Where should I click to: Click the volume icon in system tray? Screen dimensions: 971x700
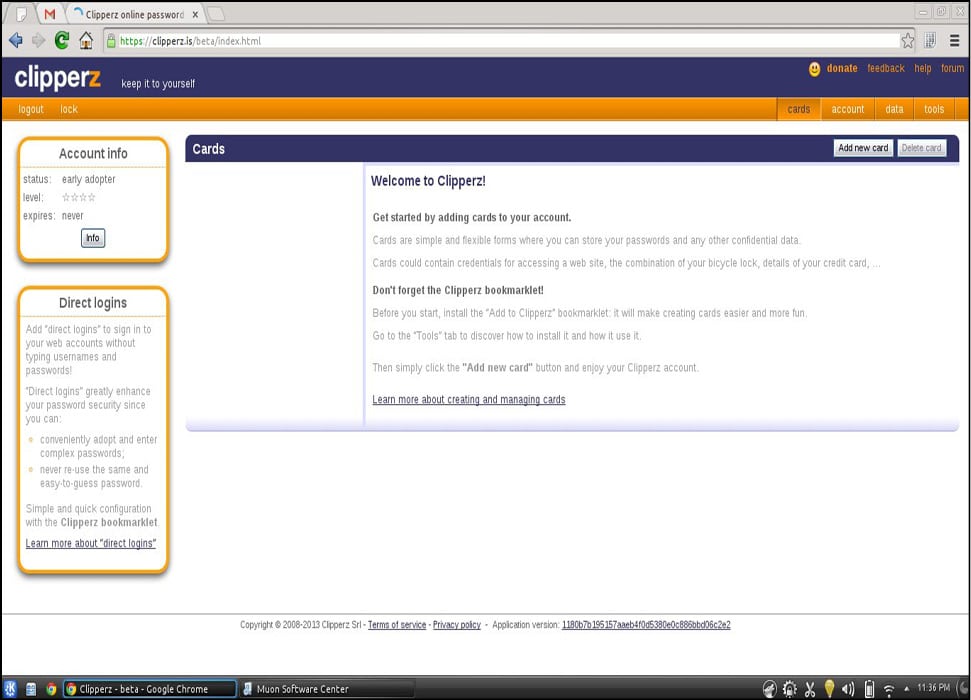point(848,689)
